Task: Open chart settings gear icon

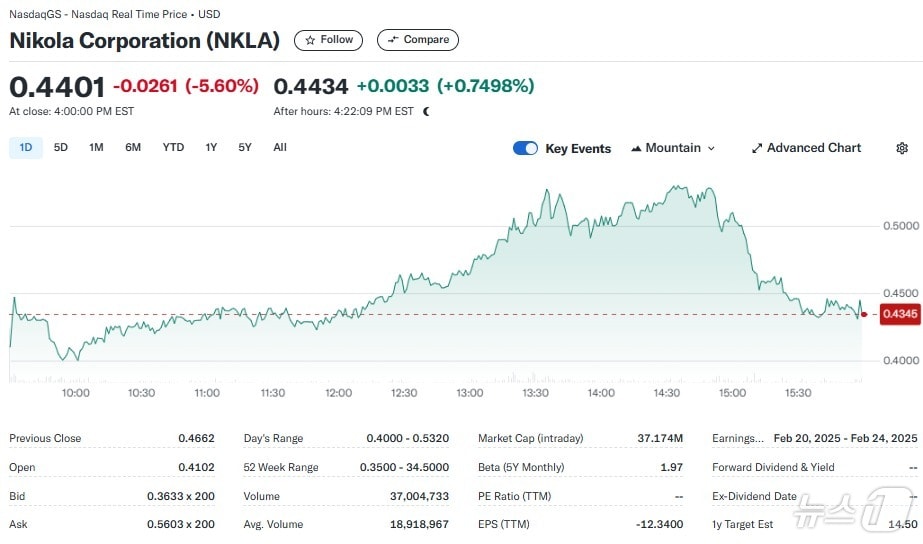Action: click(902, 148)
